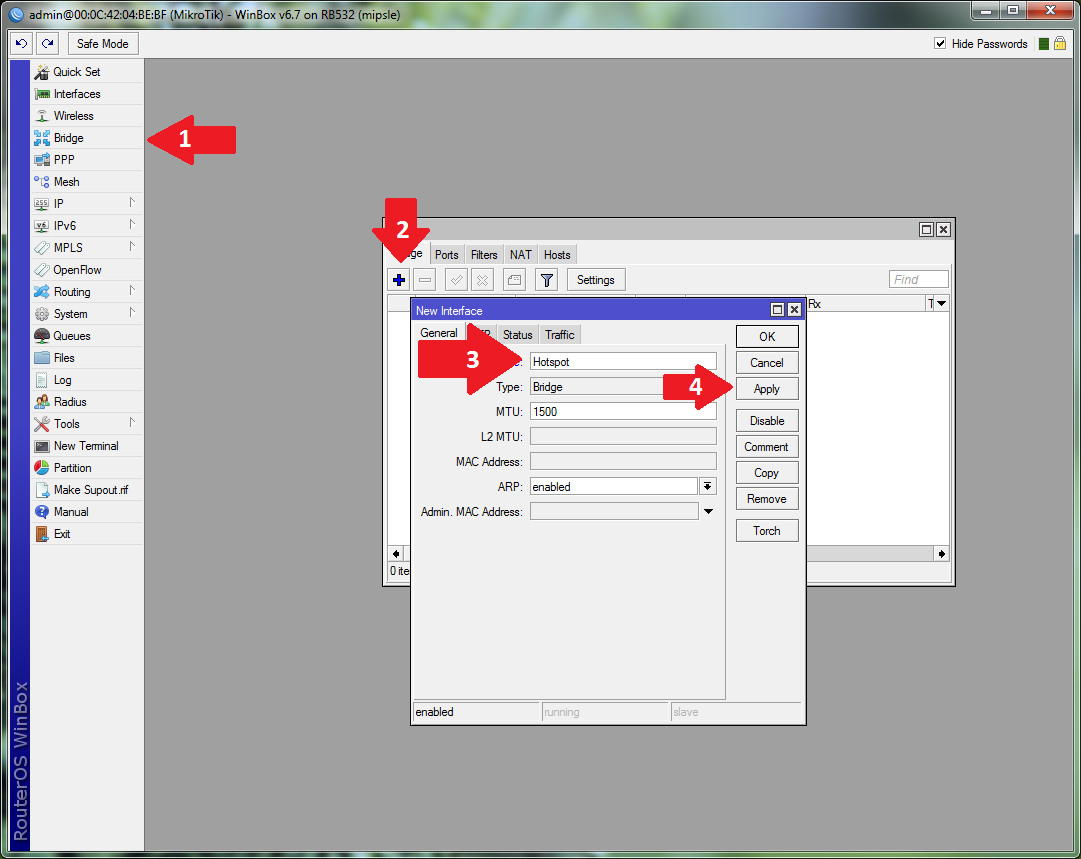Open the Log sidebar entry

coord(87,380)
